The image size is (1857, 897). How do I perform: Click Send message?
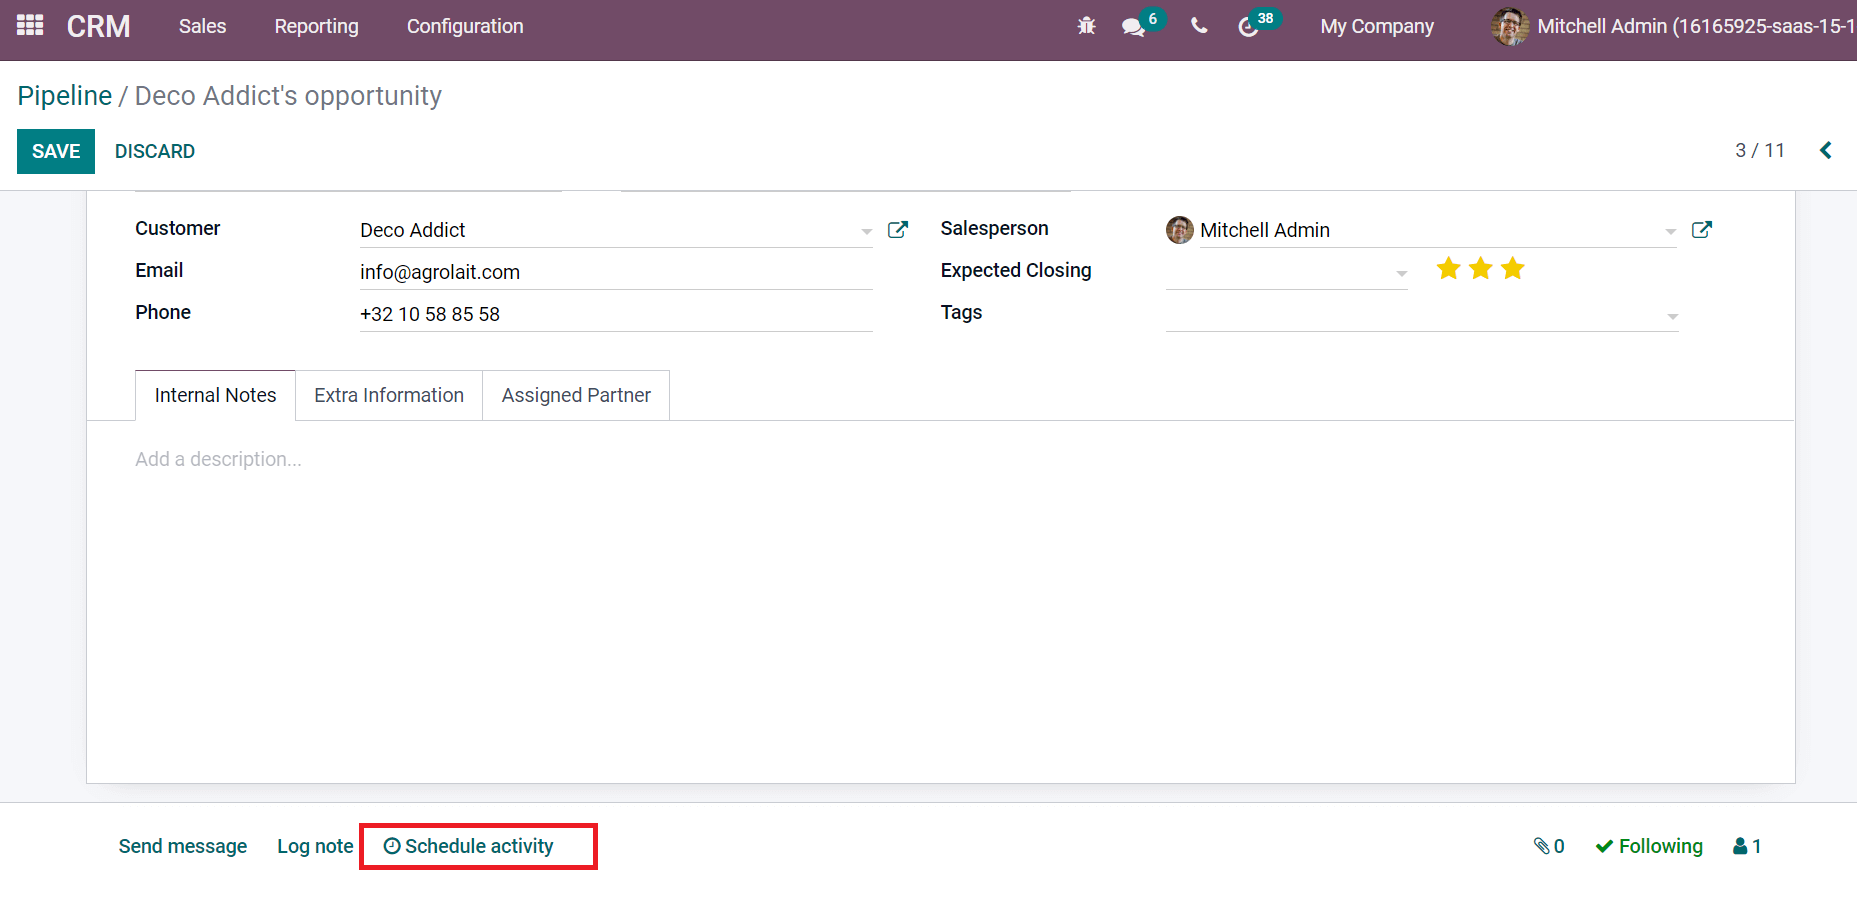pos(183,846)
